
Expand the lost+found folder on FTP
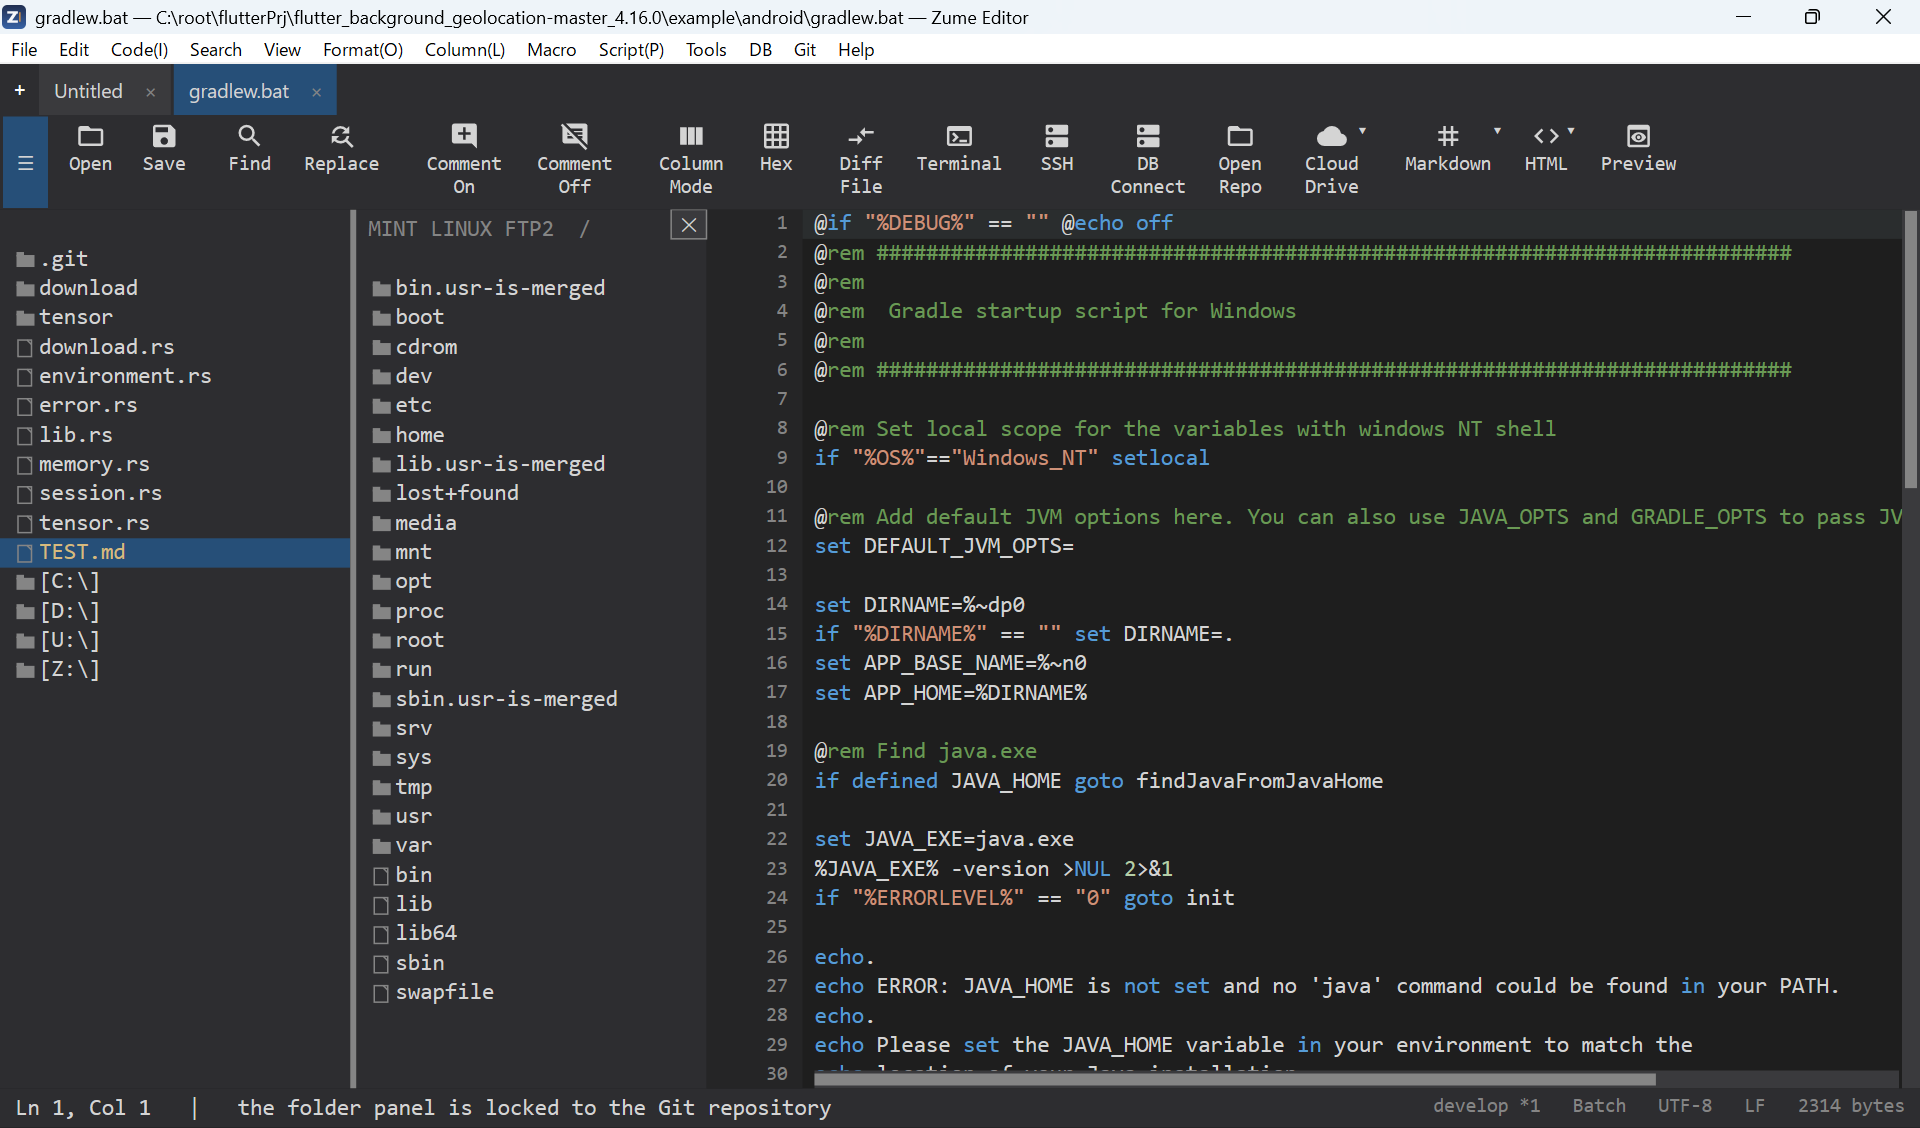[x=446, y=493]
